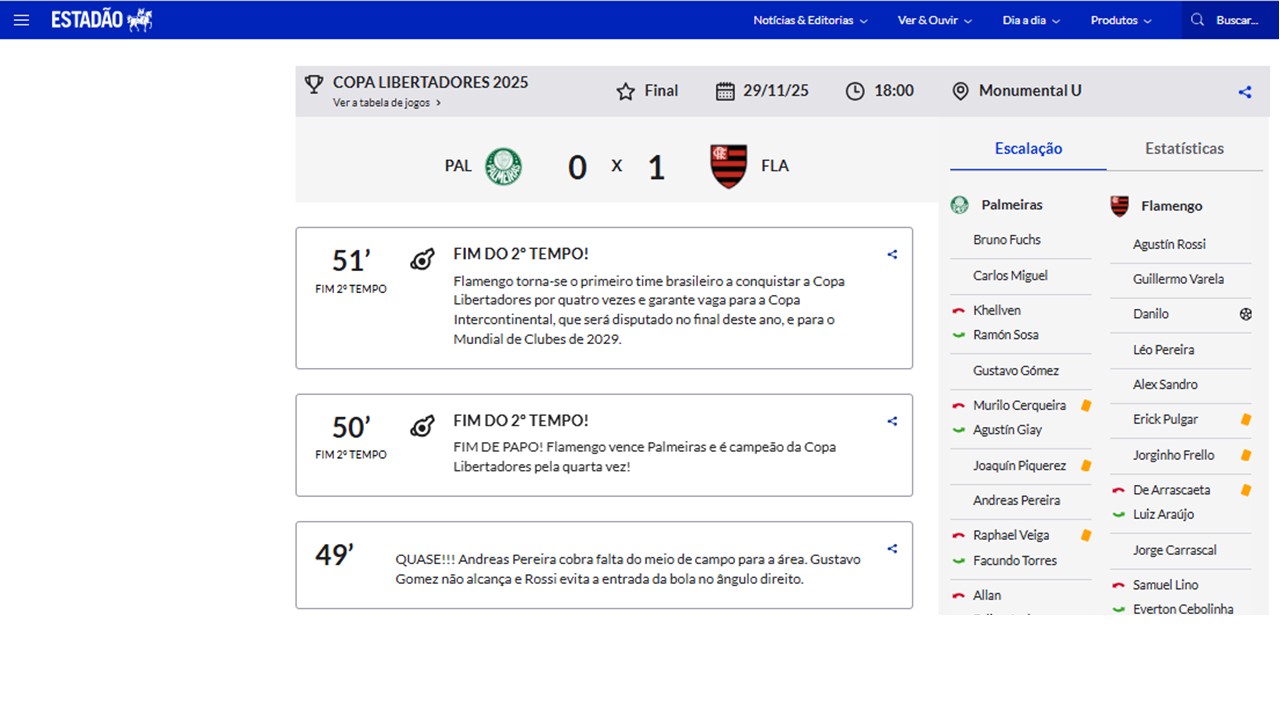The image size is (1280, 720).
Task: Click player name Gustavo Gómez in lineup
Action: 1015,371
